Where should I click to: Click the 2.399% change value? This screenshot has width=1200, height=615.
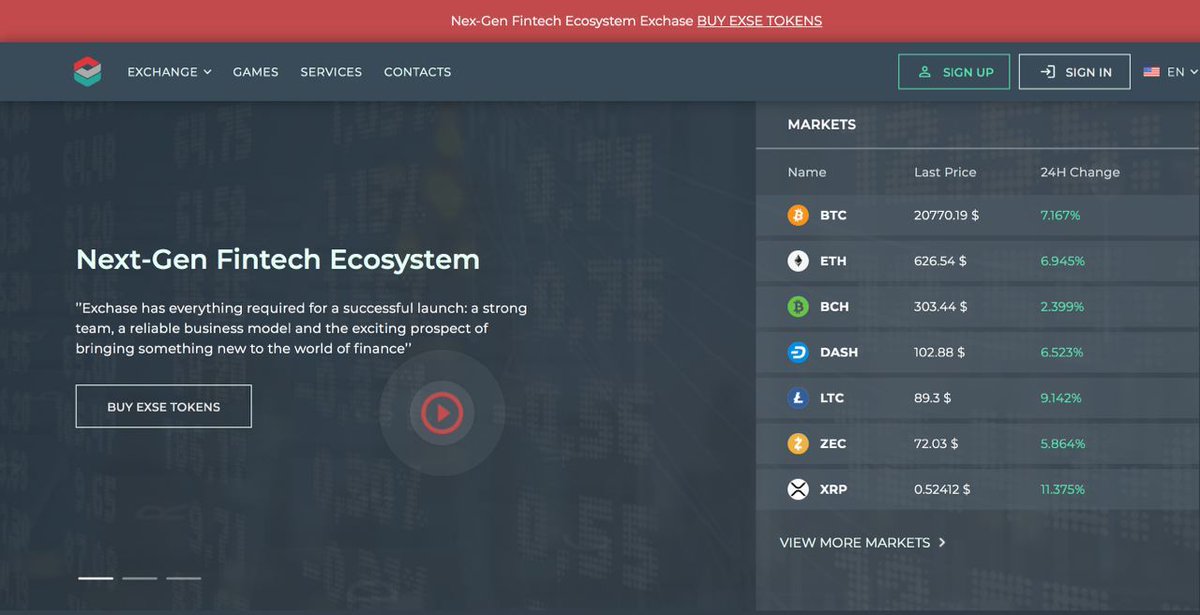coord(1062,306)
